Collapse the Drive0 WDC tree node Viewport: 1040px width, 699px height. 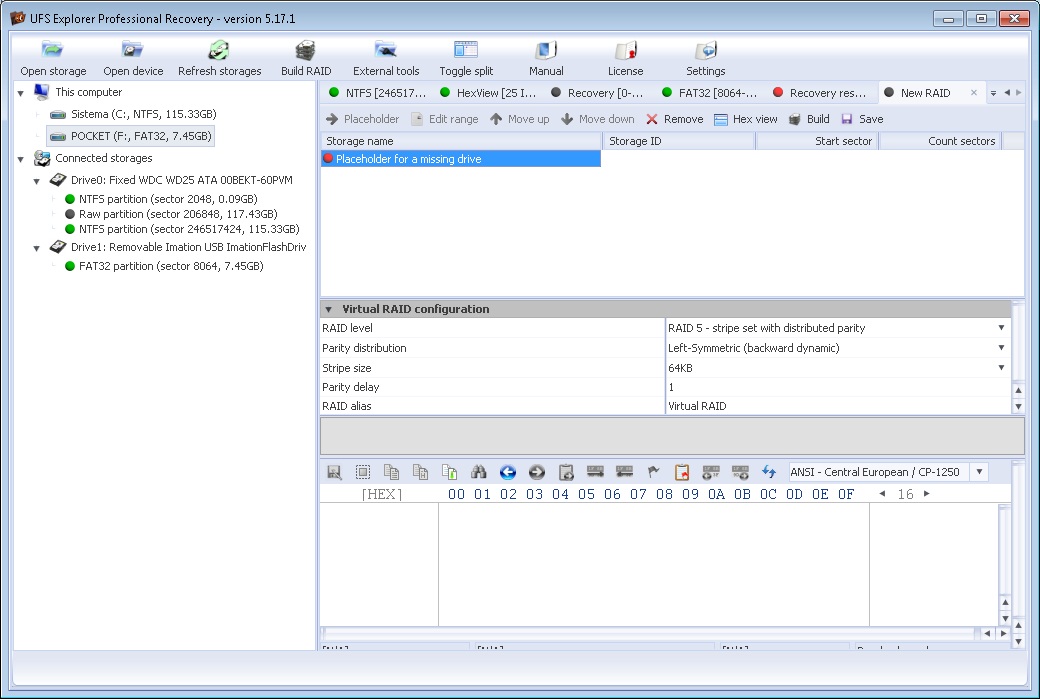click(x=36, y=180)
